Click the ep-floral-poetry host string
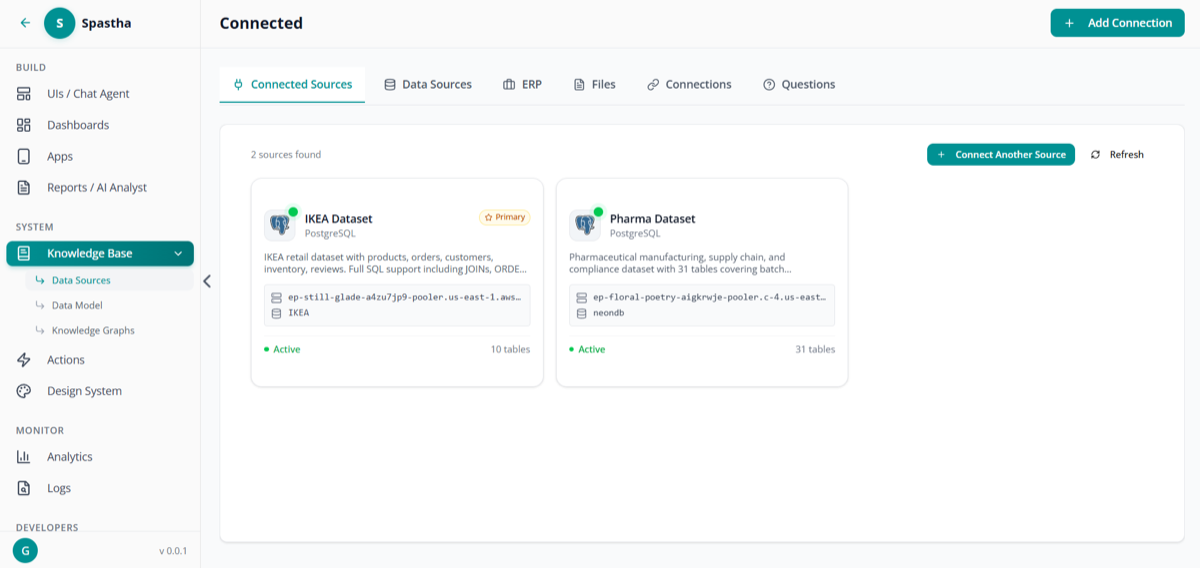This screenshot has width=1200, height=568. (709, 298)
